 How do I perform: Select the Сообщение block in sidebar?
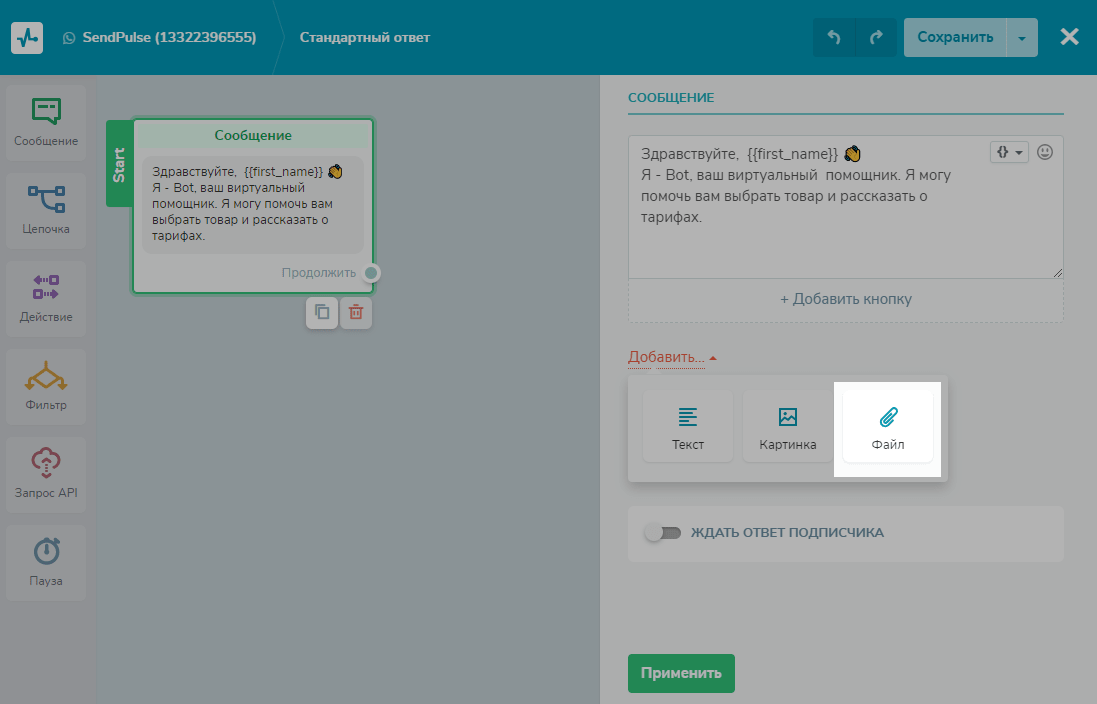tap(46, 123)
